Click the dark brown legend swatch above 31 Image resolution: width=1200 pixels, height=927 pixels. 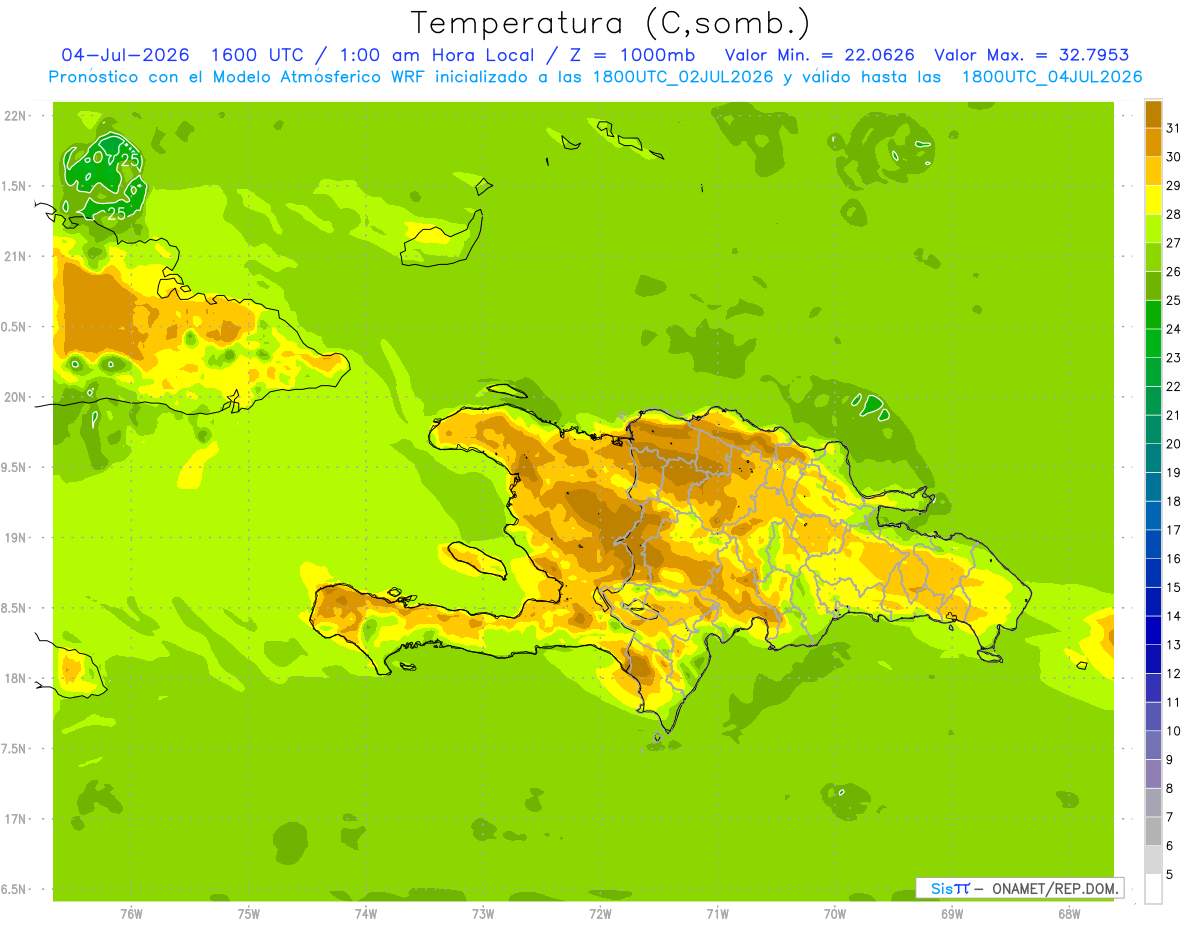(1153, 114)
